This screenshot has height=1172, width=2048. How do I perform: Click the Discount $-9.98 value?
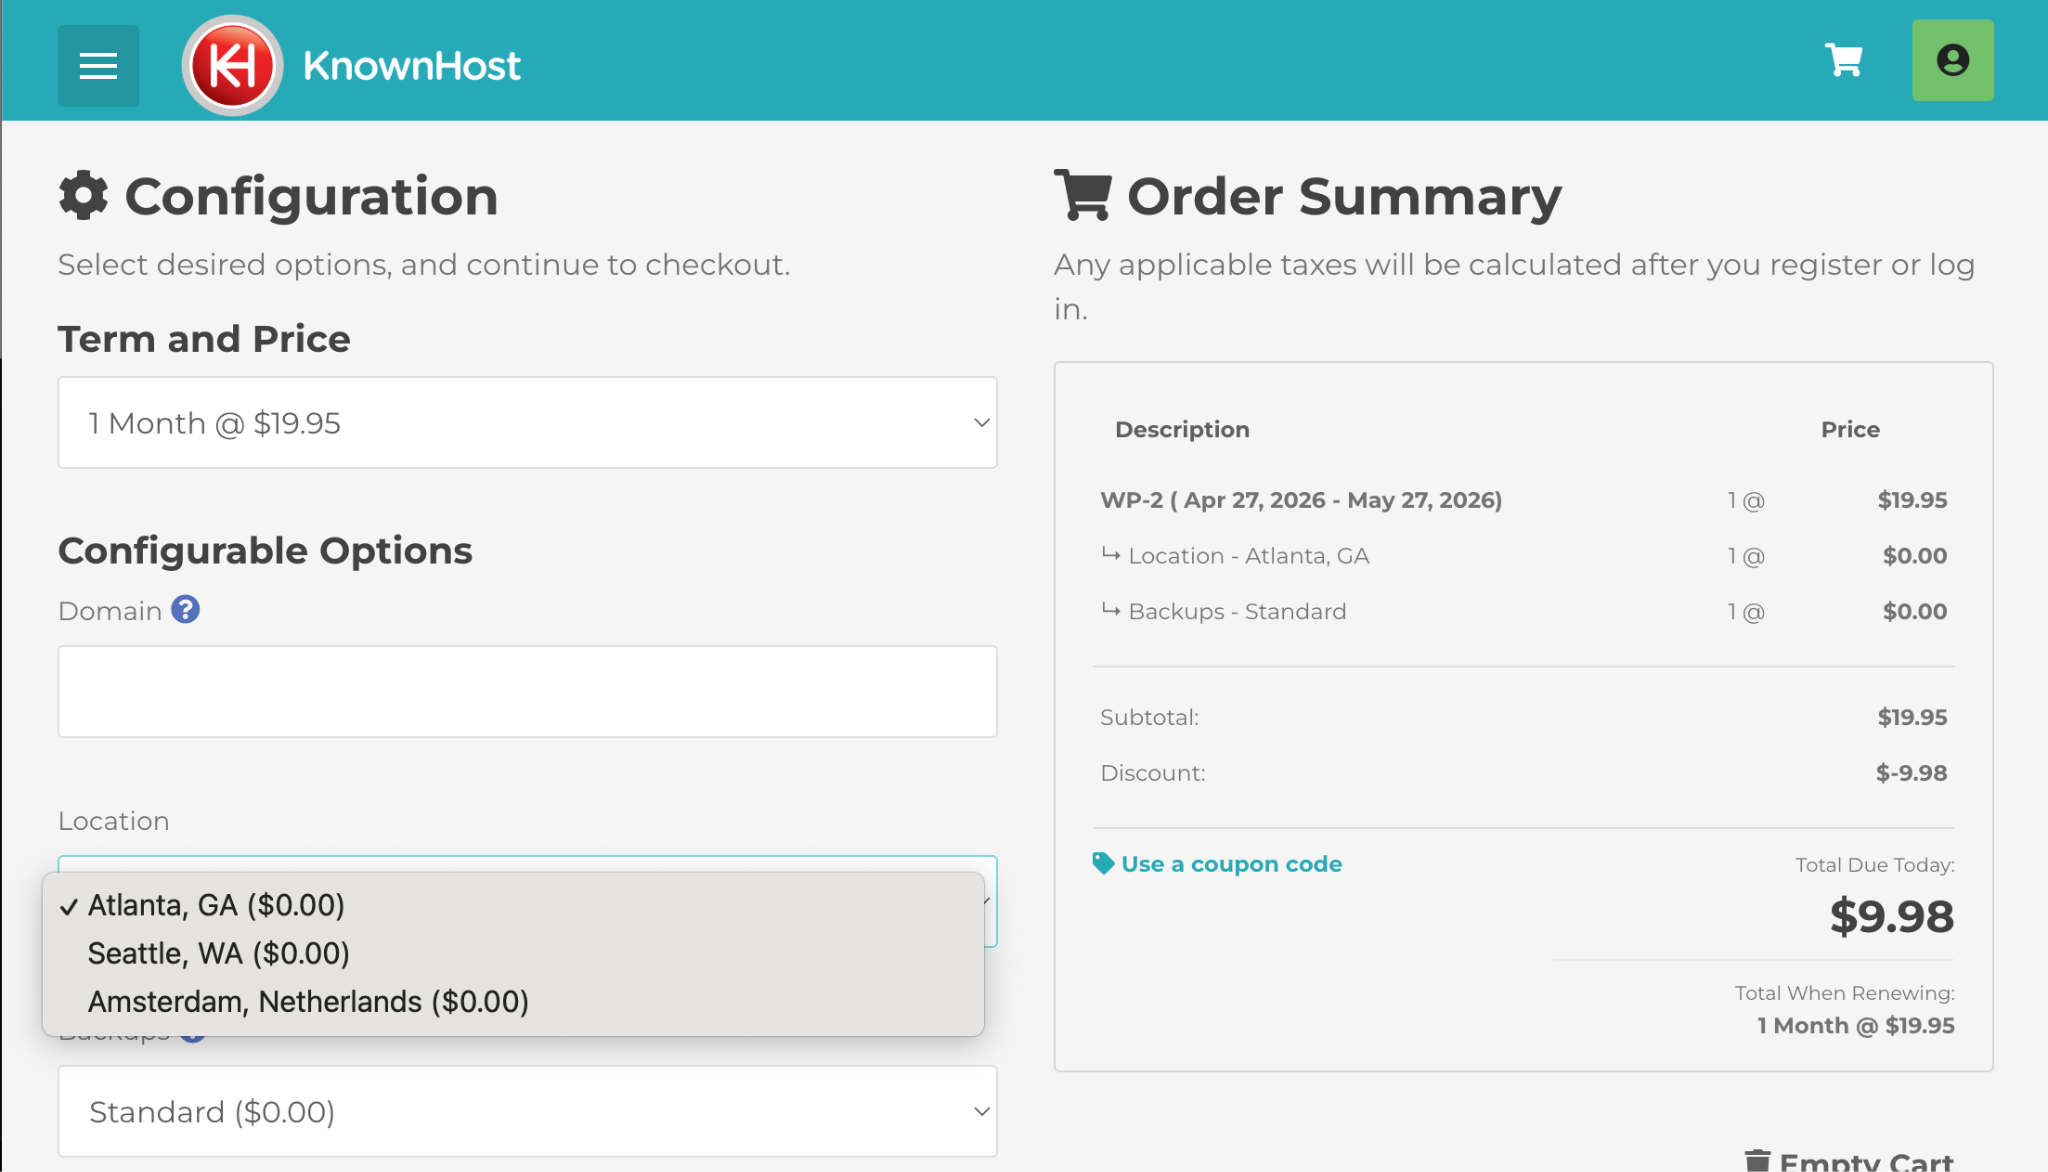click(1911, 773)
